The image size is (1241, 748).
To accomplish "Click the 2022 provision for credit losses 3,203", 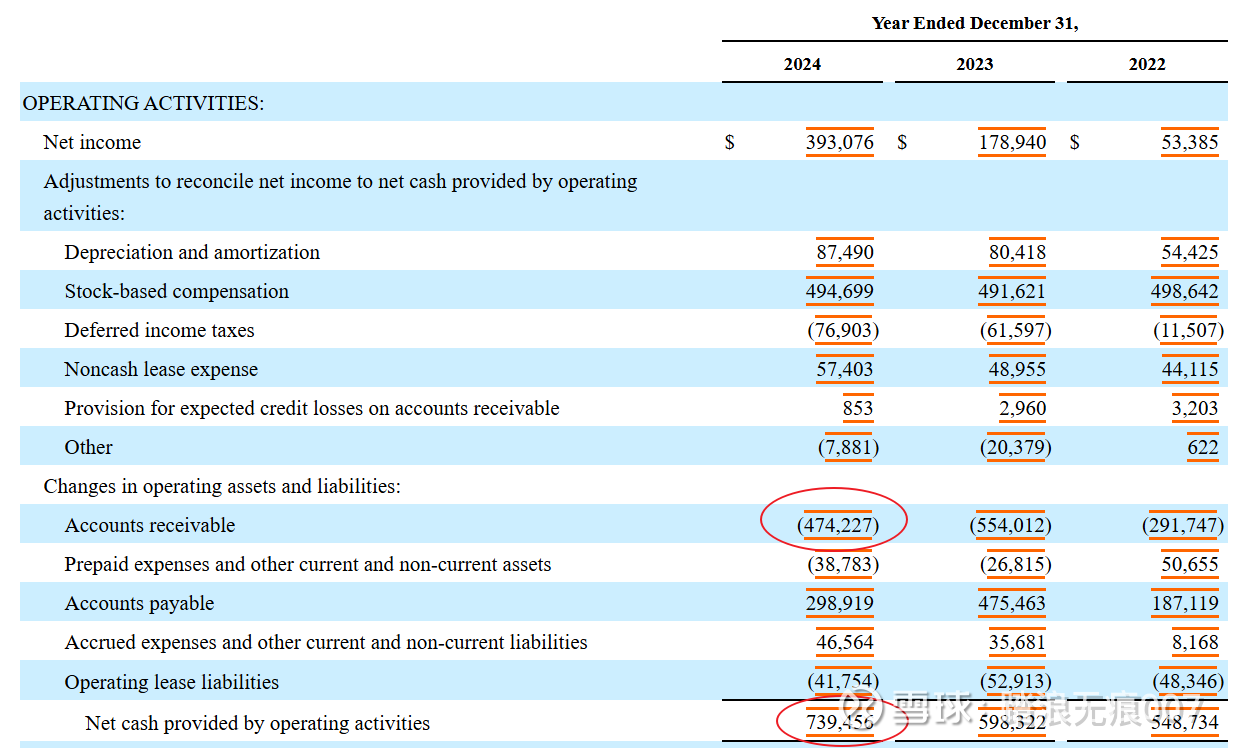I will 1189,408.
